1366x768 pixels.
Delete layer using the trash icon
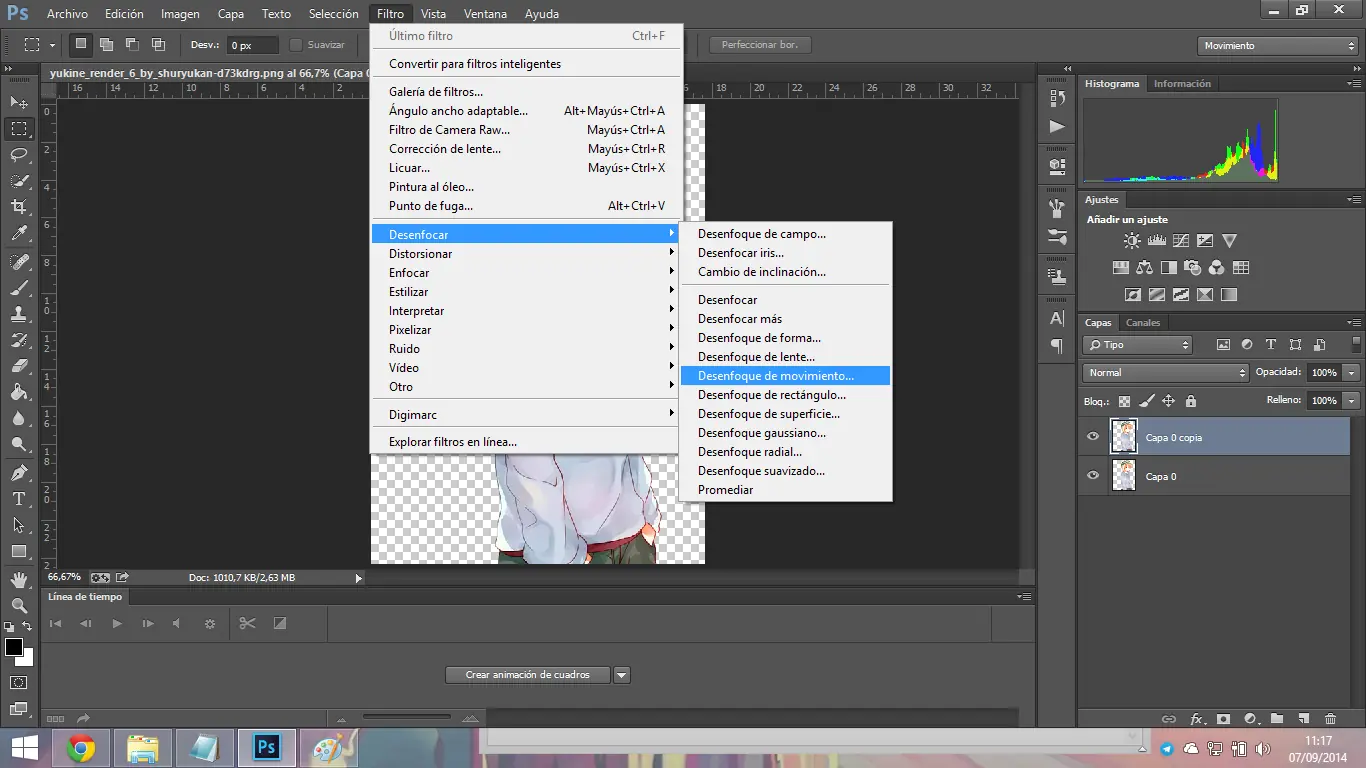tap(1330, 719)
